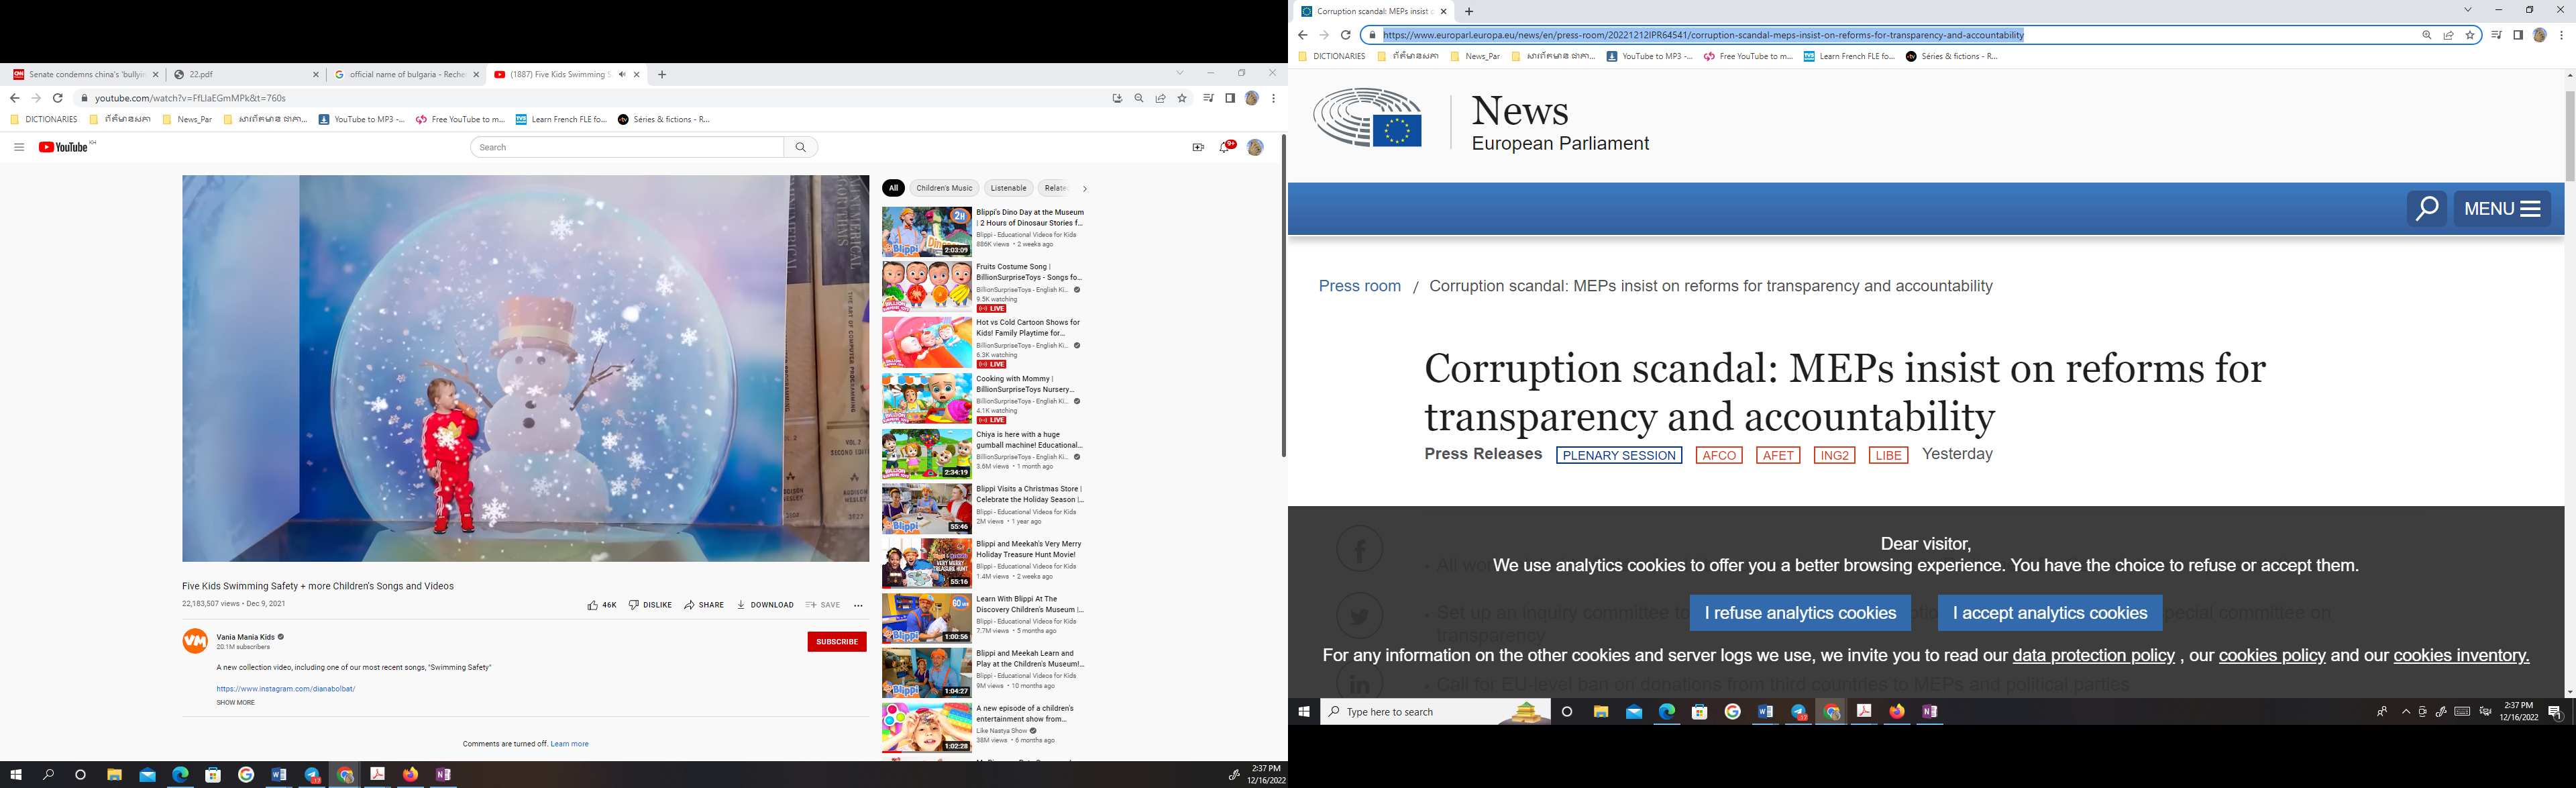Click the PLENARY SESSION tag
Viewport: 2576px width, 788px height.
1619,455
